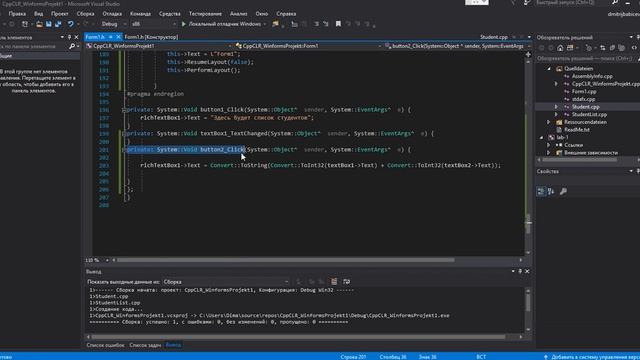Switch to Form1.h [Конструктор] tab

tap(151, 37)
